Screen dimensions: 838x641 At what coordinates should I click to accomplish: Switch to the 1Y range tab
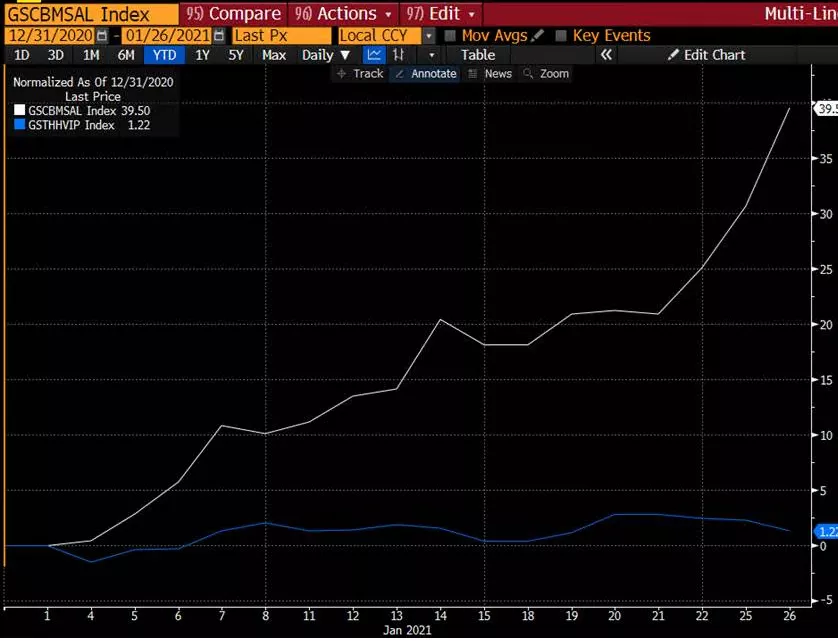[x=202, y=55]
